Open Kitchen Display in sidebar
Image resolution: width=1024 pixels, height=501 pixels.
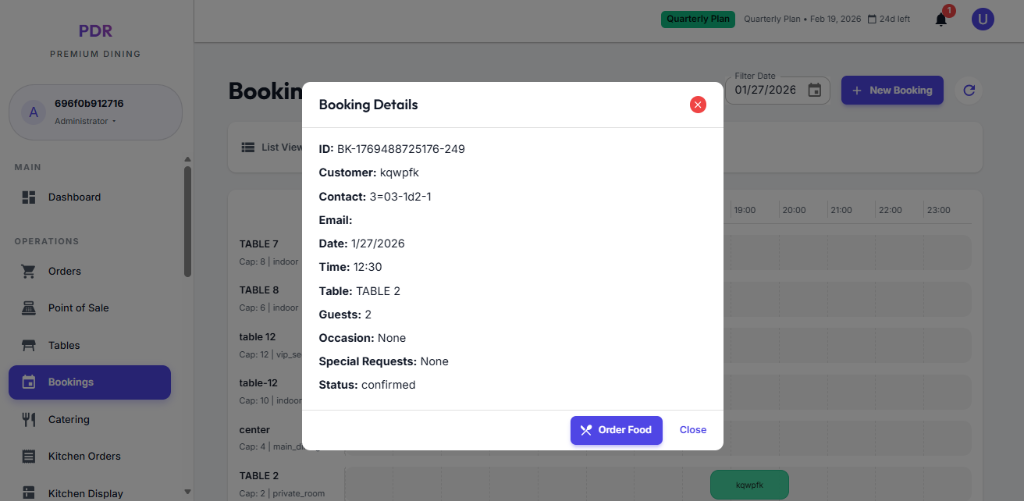click(x=85, y=493)
